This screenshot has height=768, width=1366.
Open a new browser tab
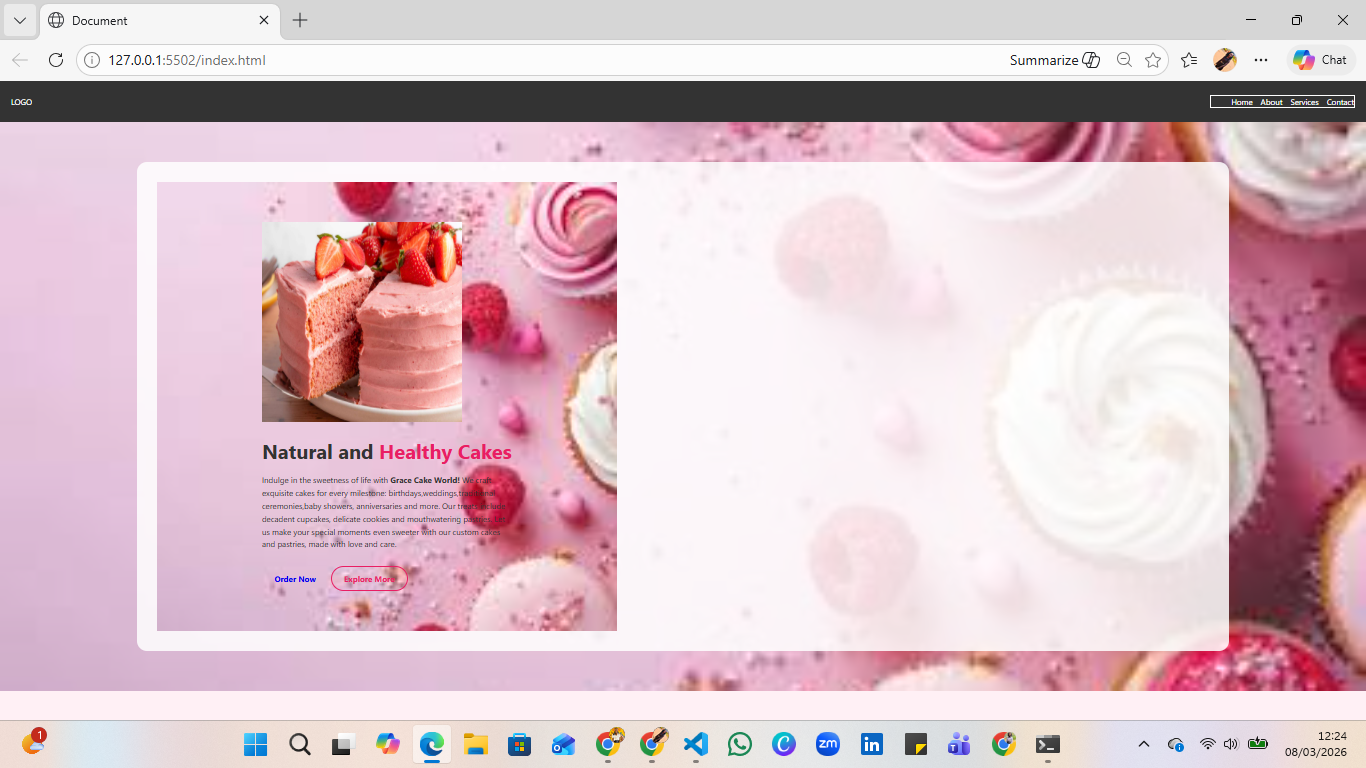tap(300, 20)
